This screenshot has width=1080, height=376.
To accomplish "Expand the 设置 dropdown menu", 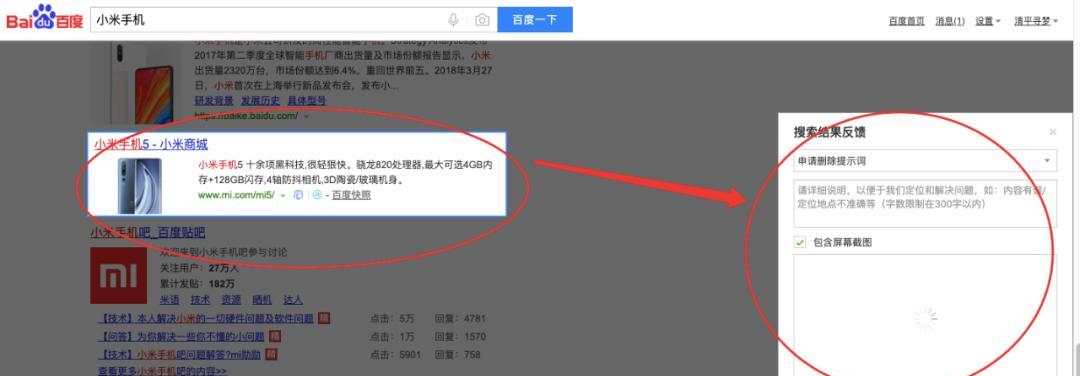I will coord(988,21).
